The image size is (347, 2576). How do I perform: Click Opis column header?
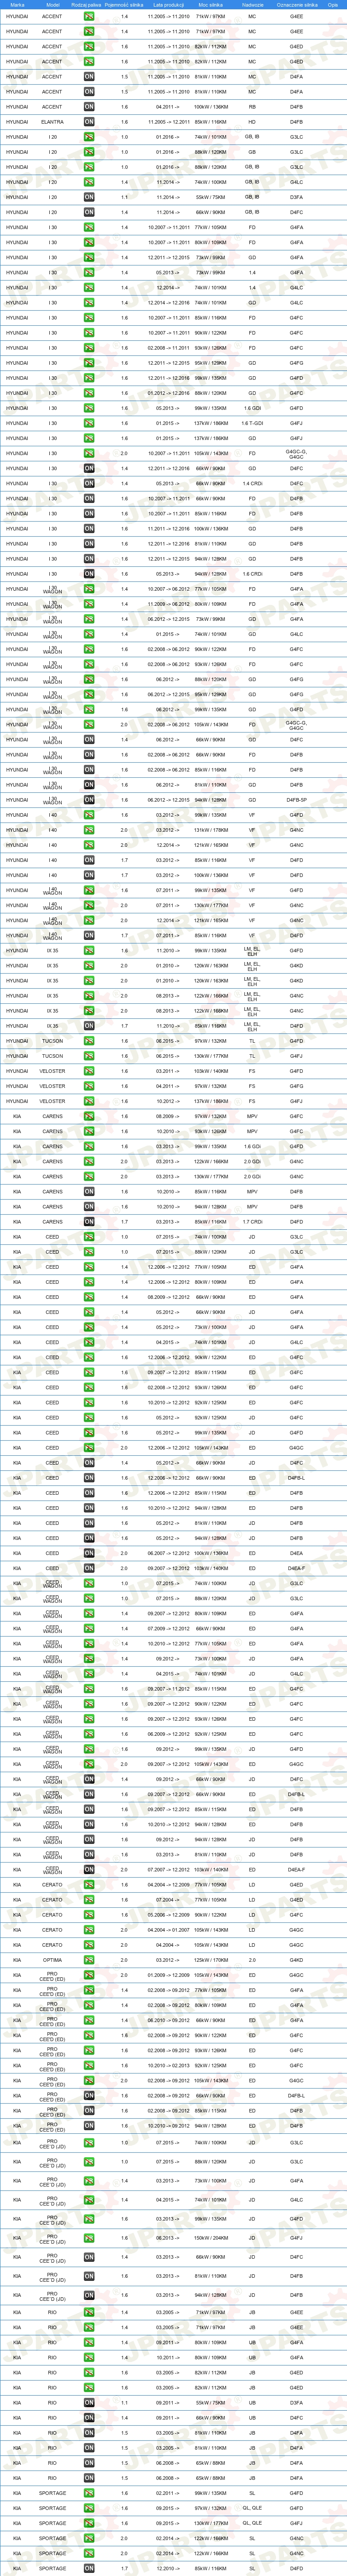tap(333, 5)
